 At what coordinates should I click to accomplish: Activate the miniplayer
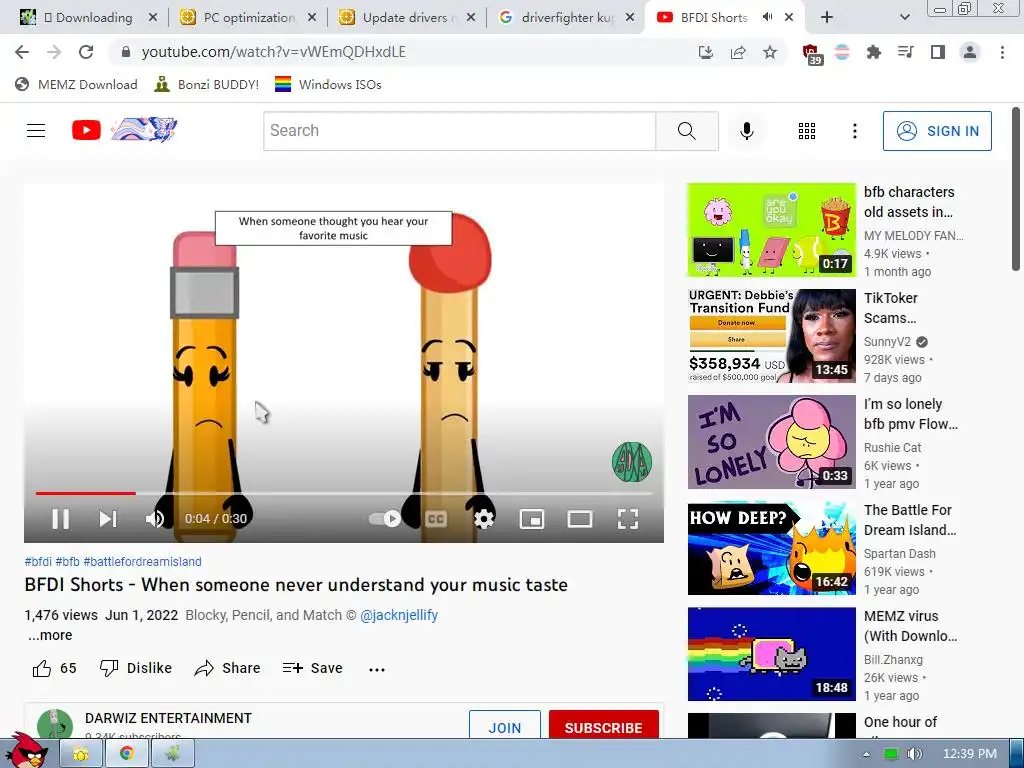point(532,519)
